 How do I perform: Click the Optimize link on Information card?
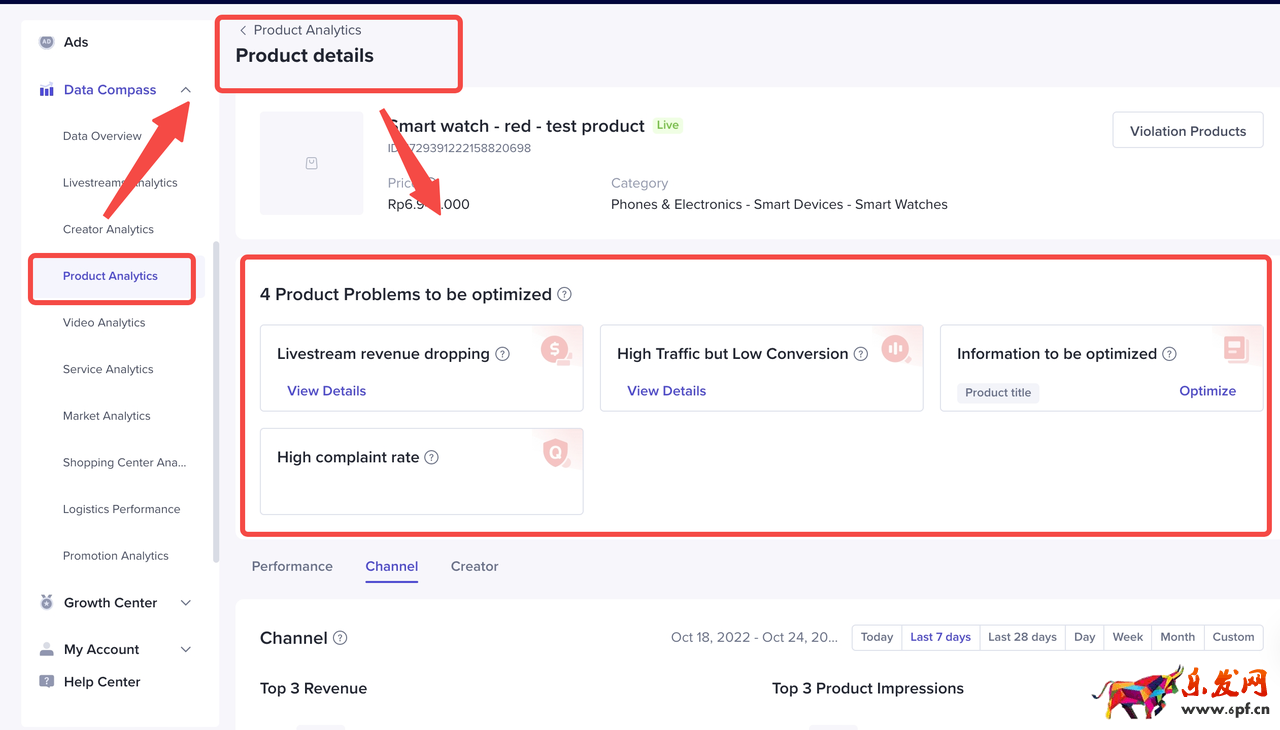point(1207,391)
